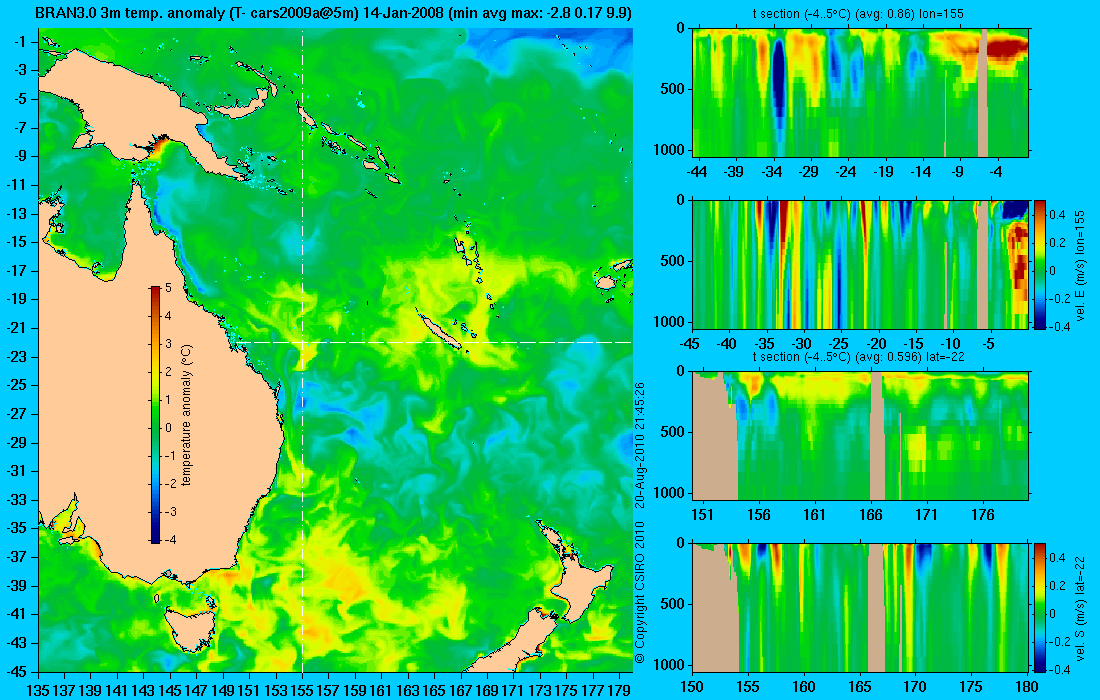The width and height of the screenshot is (1100, 700).
Task: Click the 0.4 value on vel. E colorbar
Action: 1057,214
